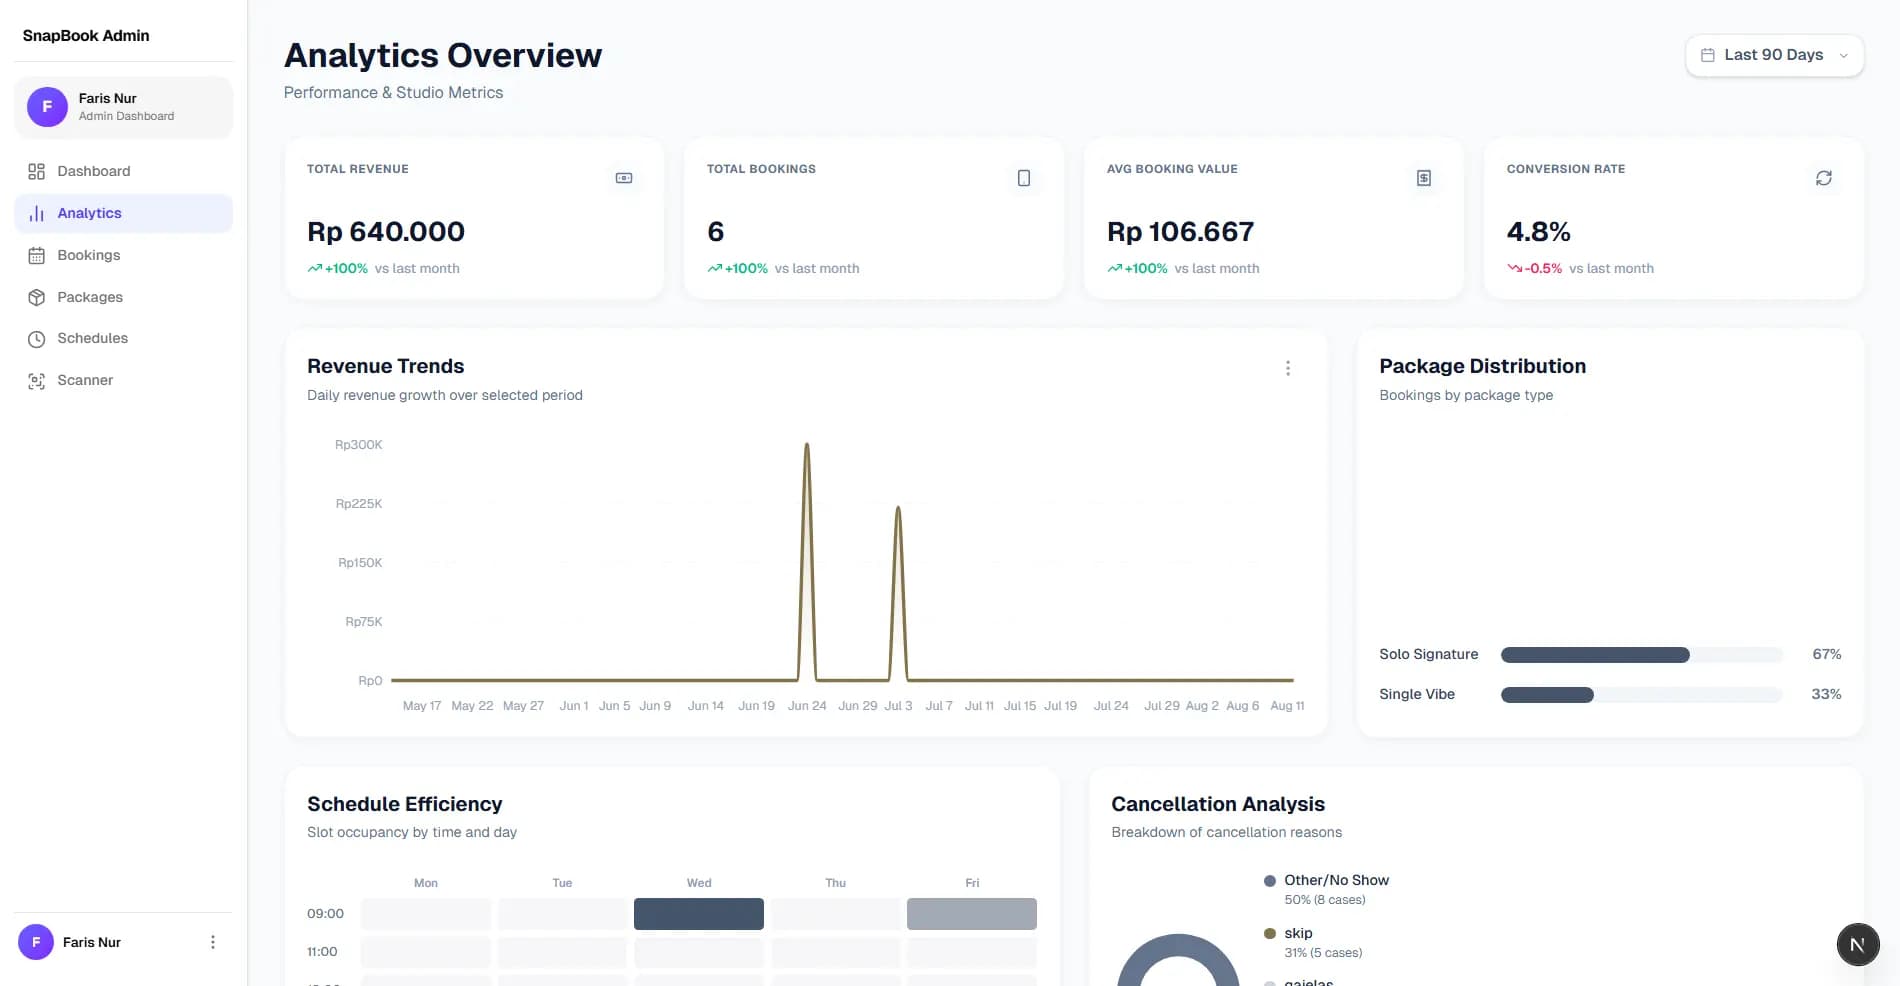Image resolution: width=1900 pixels, height=986 pixels.
Task: Click the 50% (8 cases) cancellation text
Action: [x=1325, y=900]
